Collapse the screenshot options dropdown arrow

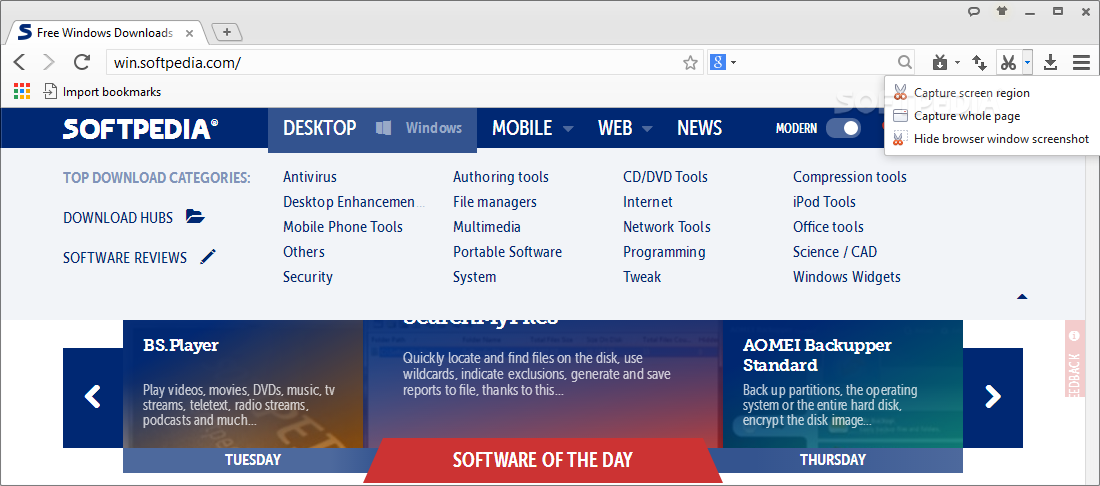click(x=1027, y=63)
